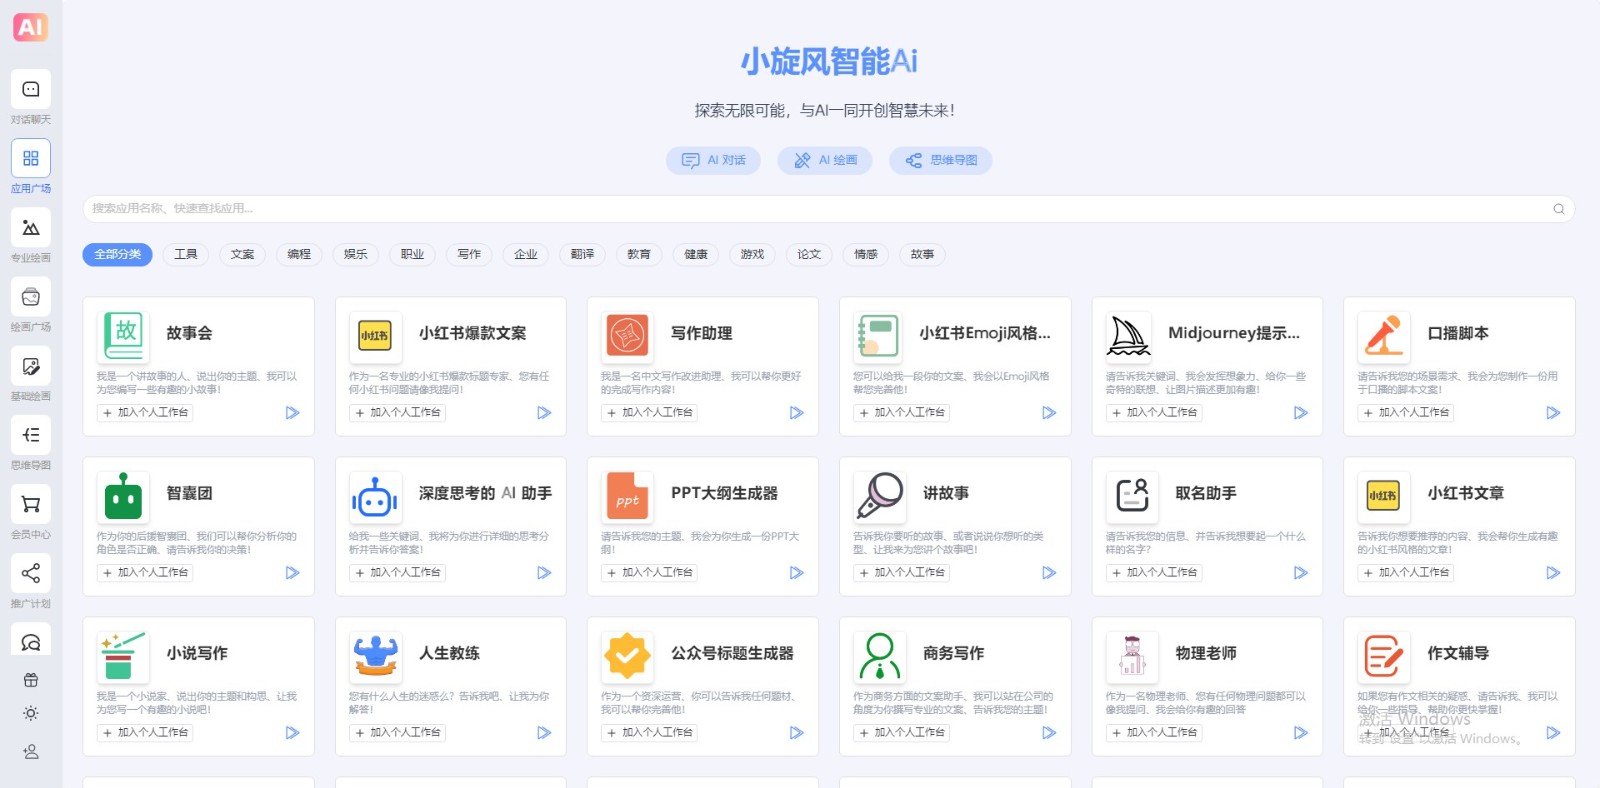The height and width of the screenshot is (788, 1600).
Task: Open 会员中心 shopping cart icon
Action: [31, 504]
